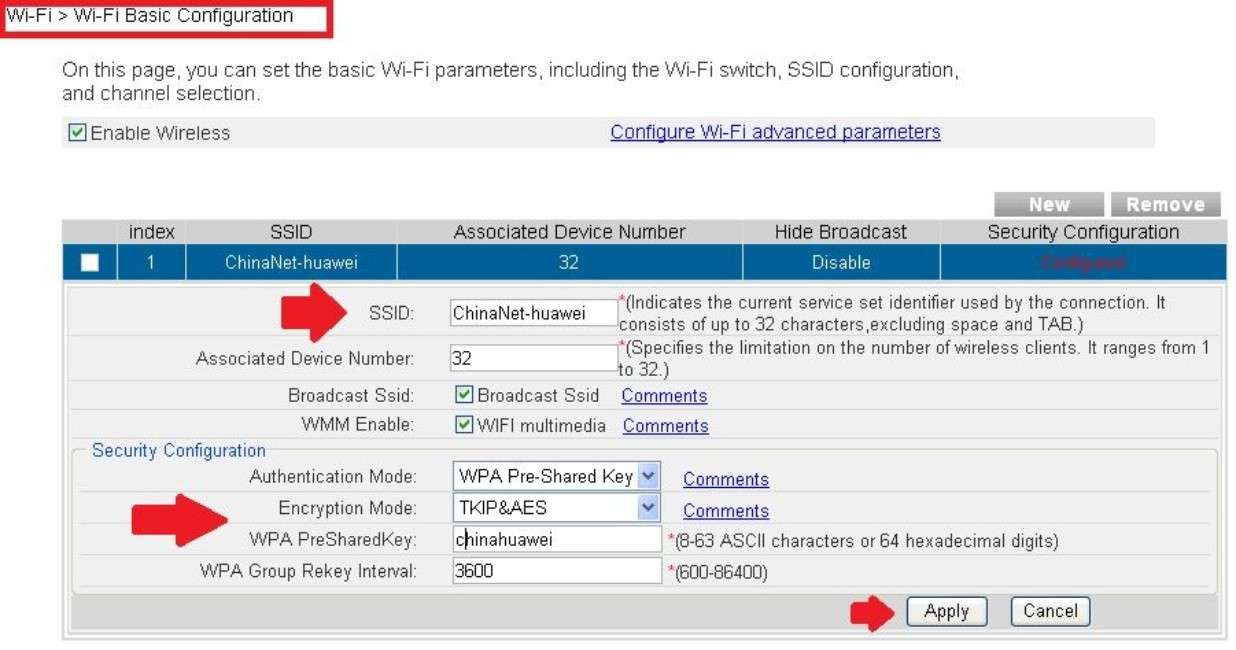
Task: Select the ChinaNet-huawei cell in the table row
Action: coord(291,263)
